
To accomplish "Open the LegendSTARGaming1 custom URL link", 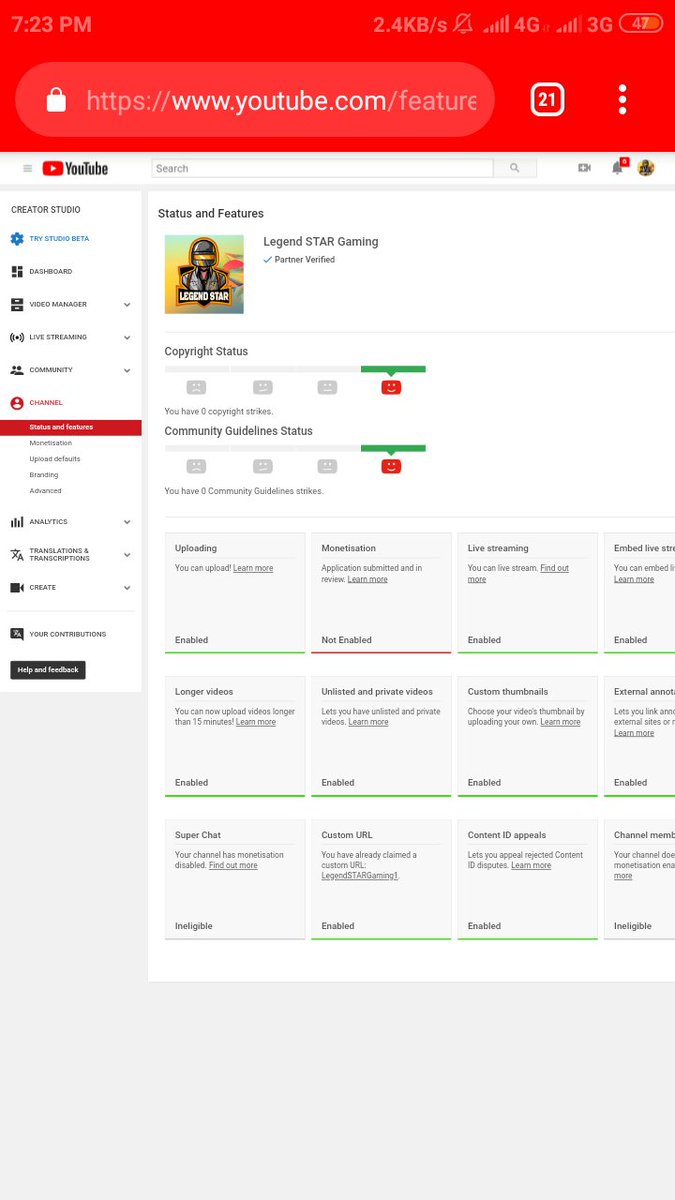I will pos(360,876).
